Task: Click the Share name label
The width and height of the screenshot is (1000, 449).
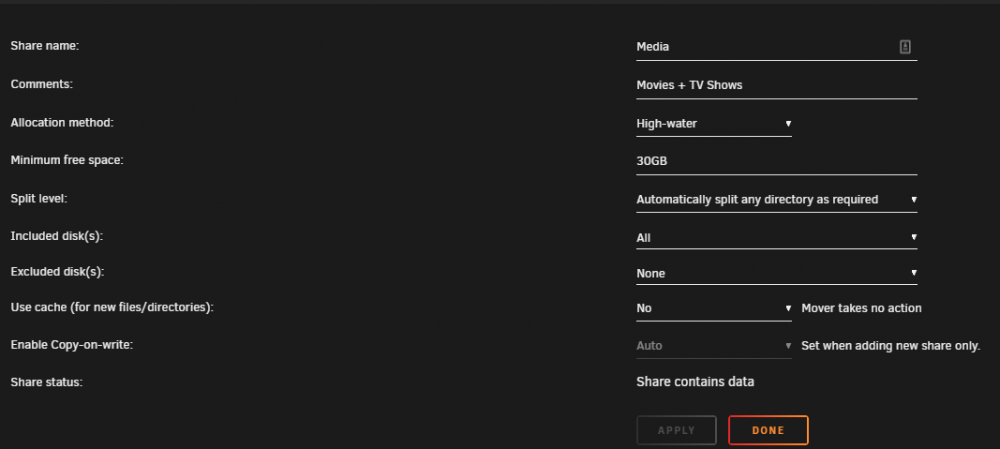Action: 45,46
